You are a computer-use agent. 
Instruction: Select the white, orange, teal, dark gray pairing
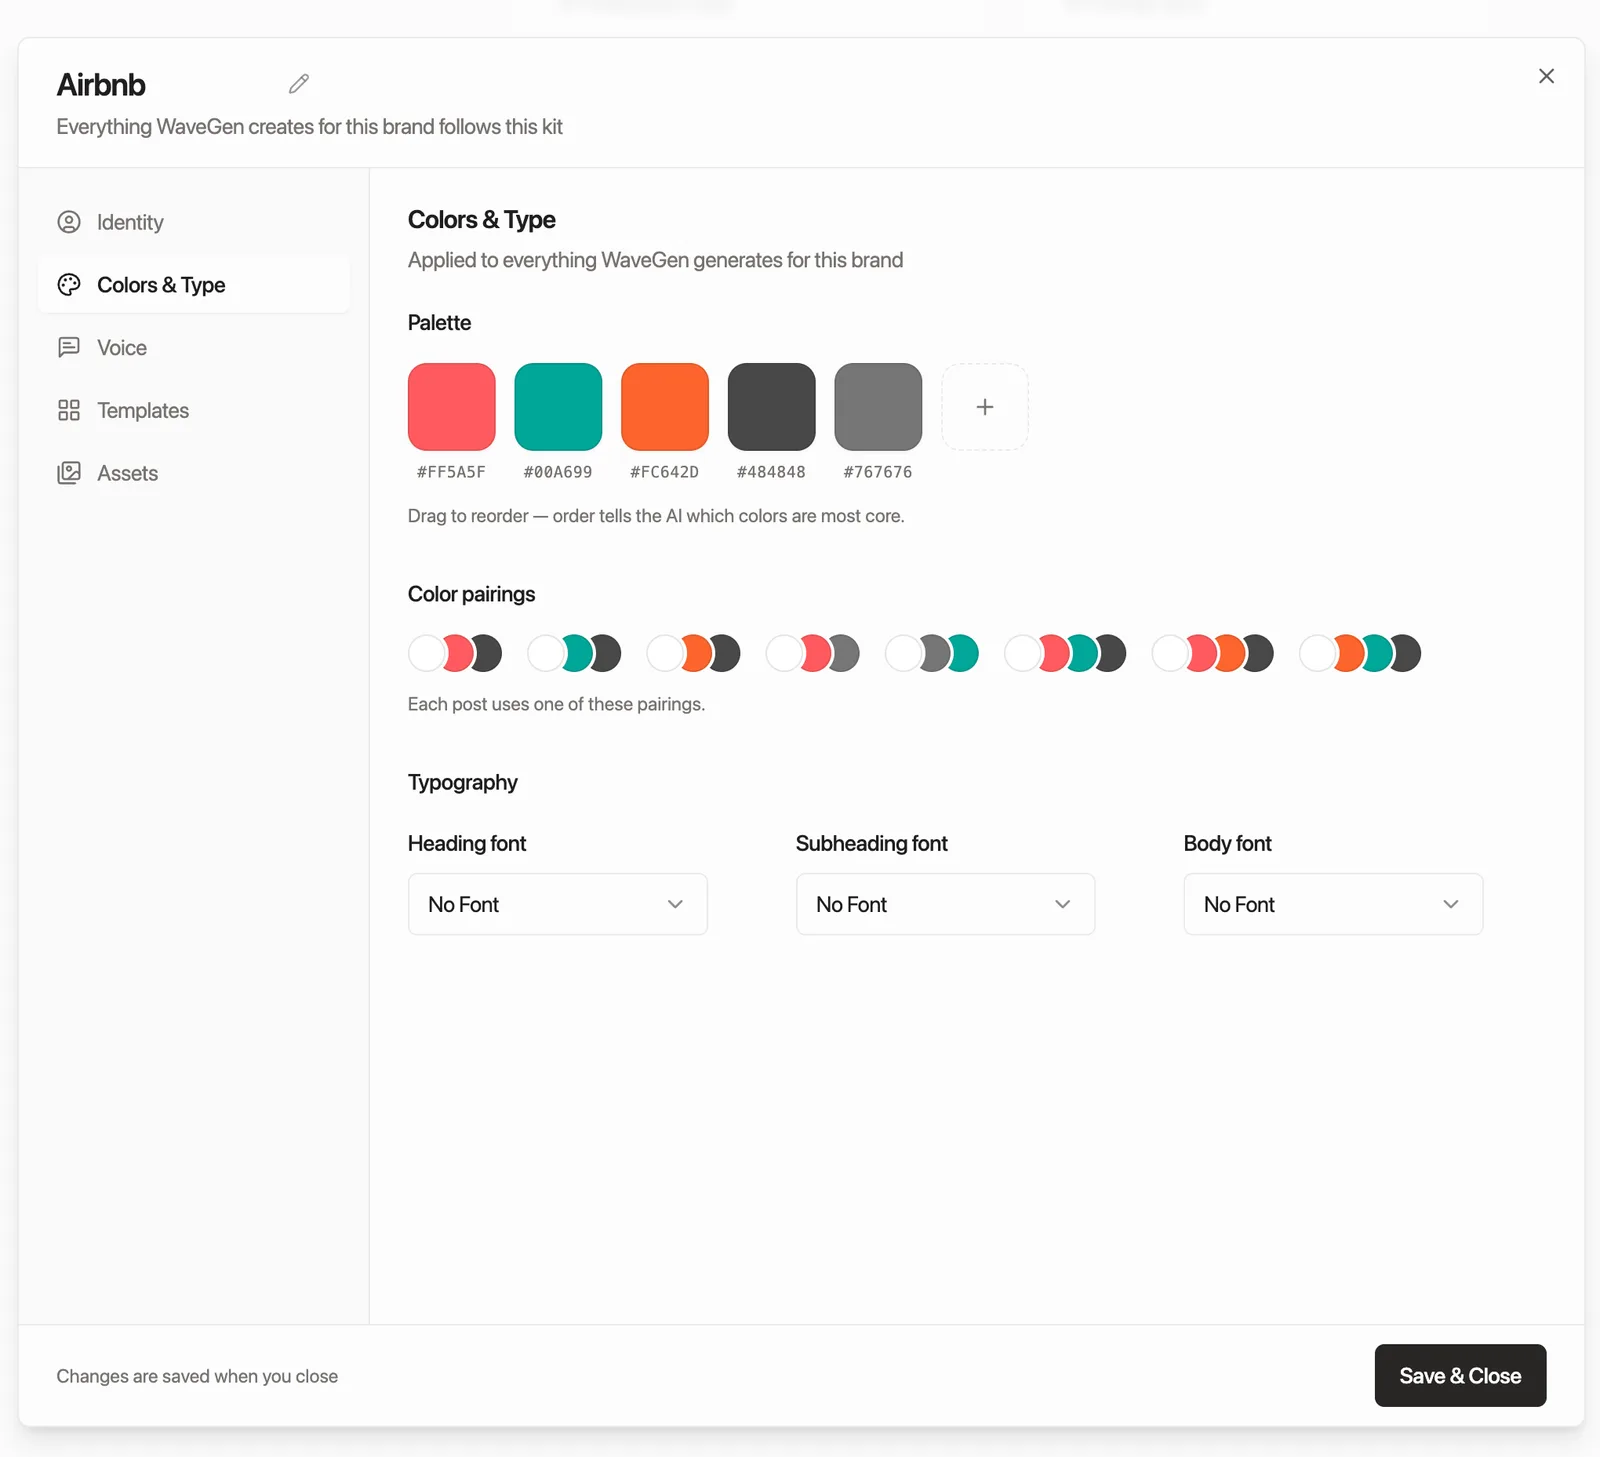[1360, 653]
